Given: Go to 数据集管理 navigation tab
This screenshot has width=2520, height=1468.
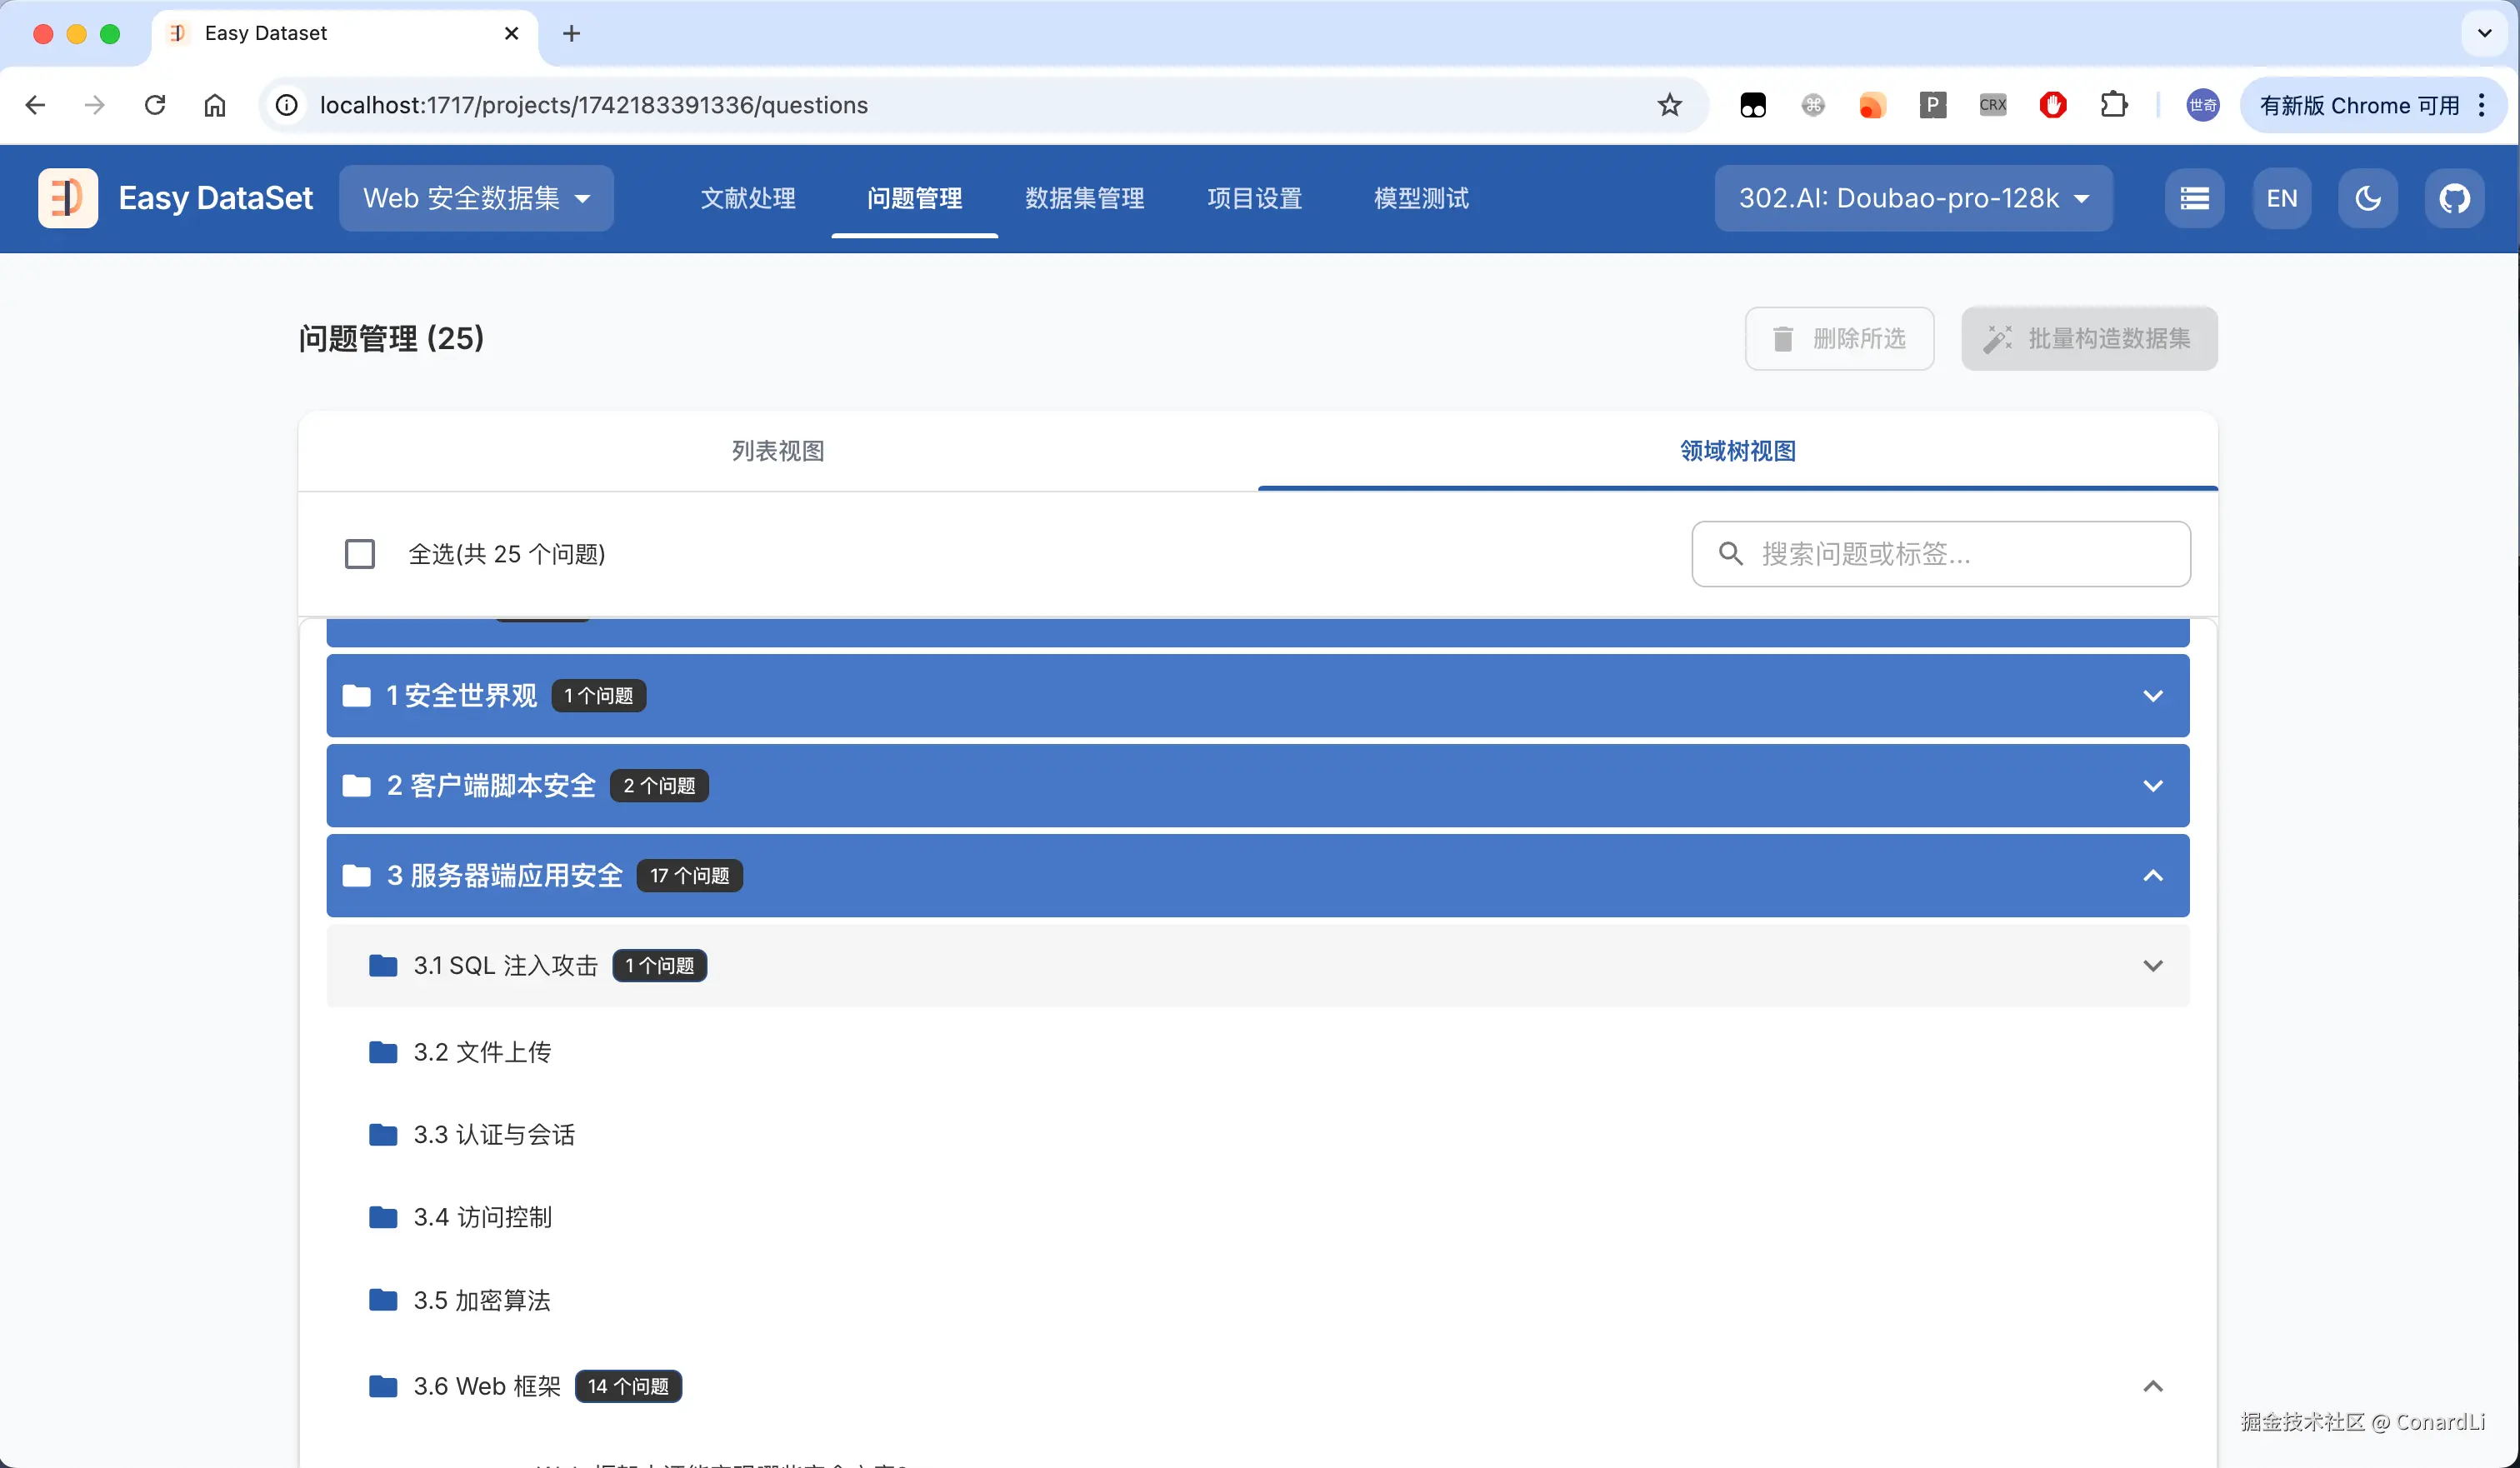Looking at the screenshot, I should pos(1084,198).
